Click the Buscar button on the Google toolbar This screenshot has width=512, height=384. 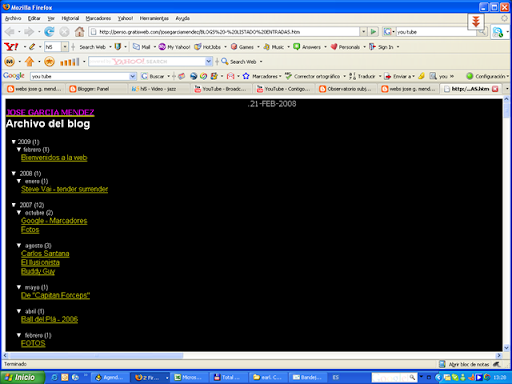click(153, 76)
